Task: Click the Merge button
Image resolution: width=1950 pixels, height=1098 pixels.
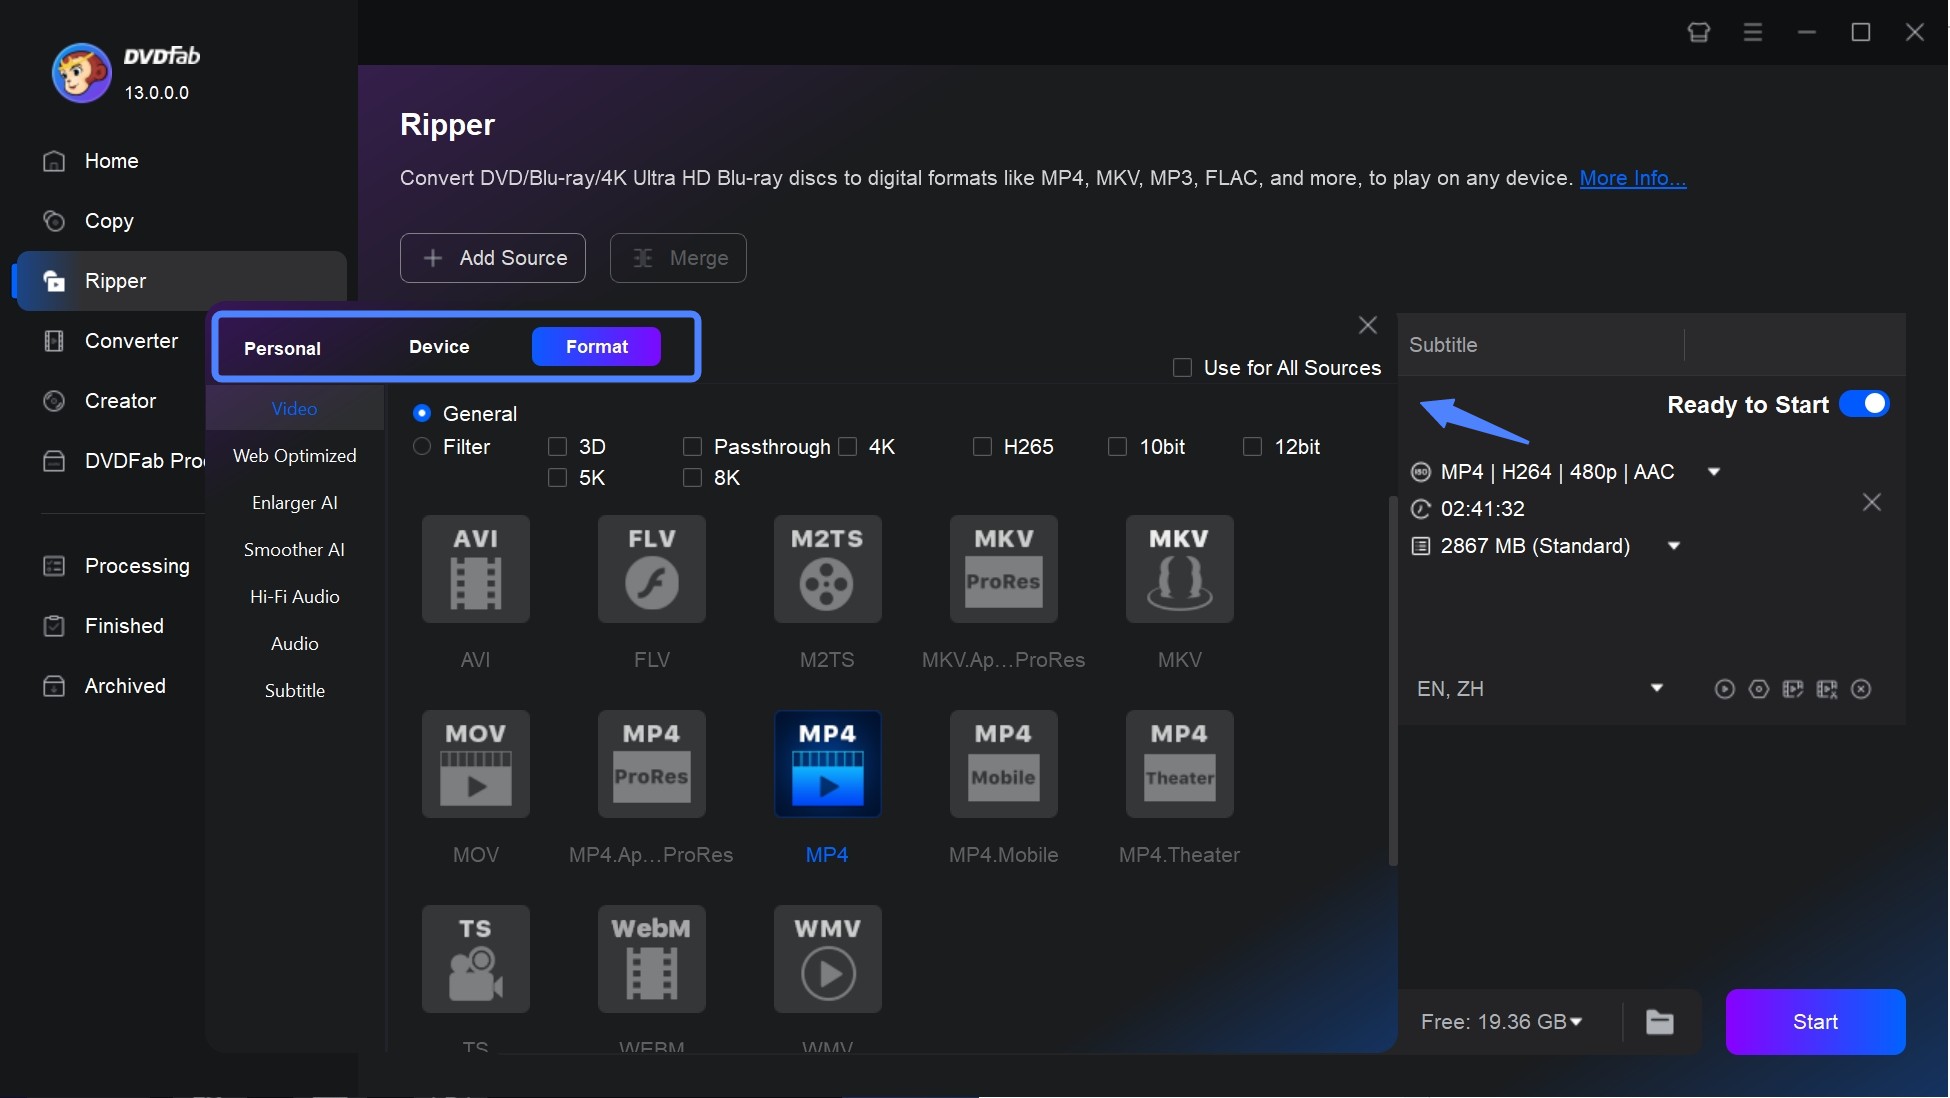Action: (678, 257)
